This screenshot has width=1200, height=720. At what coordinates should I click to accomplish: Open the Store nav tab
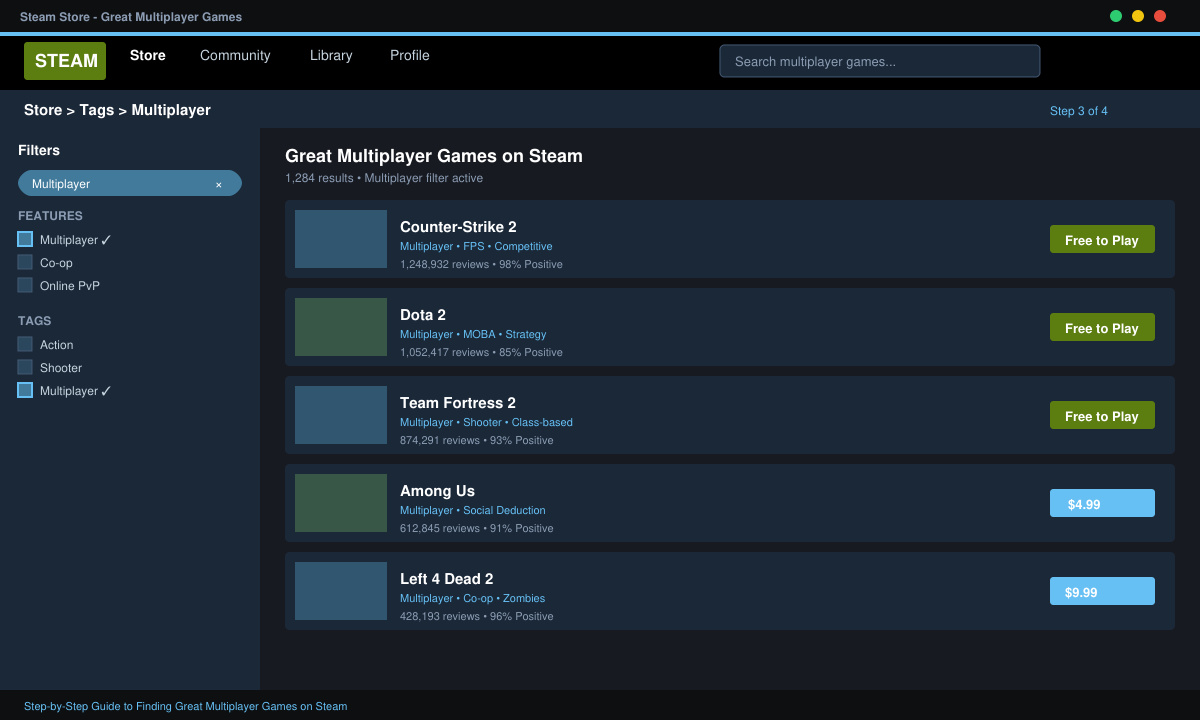[148, 55]
